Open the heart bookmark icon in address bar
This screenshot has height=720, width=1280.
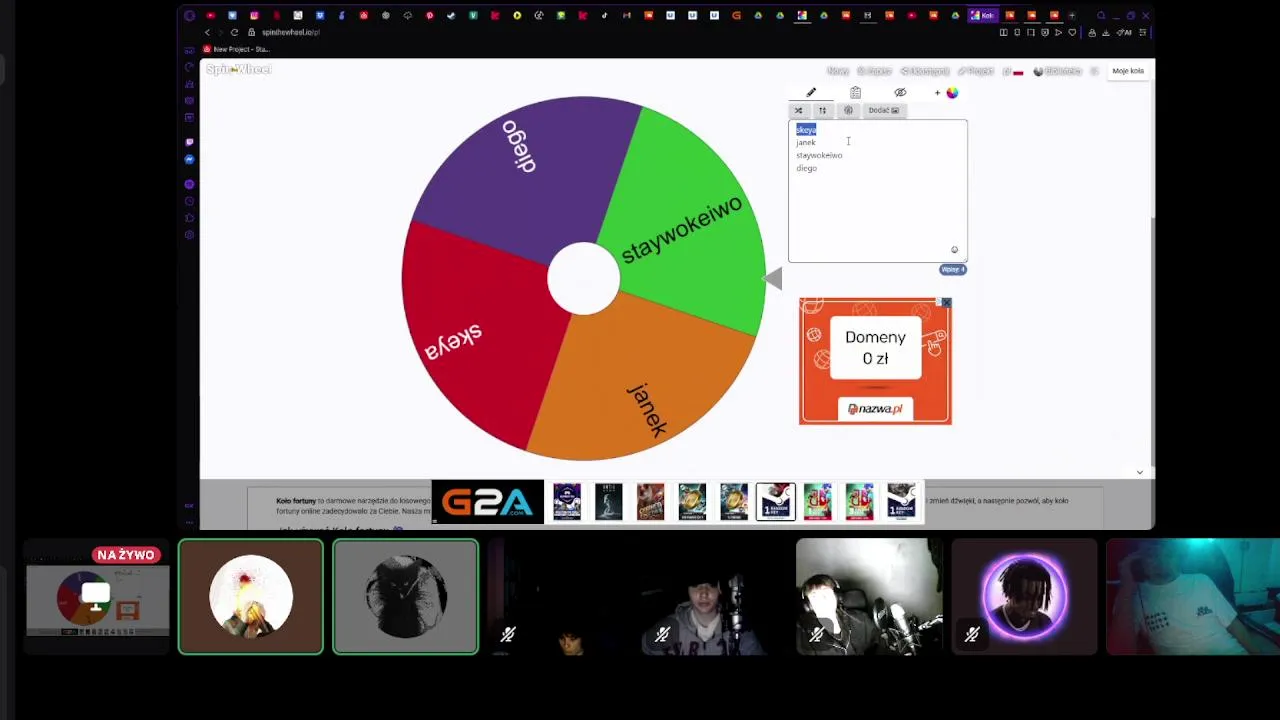click(1072, 32)
